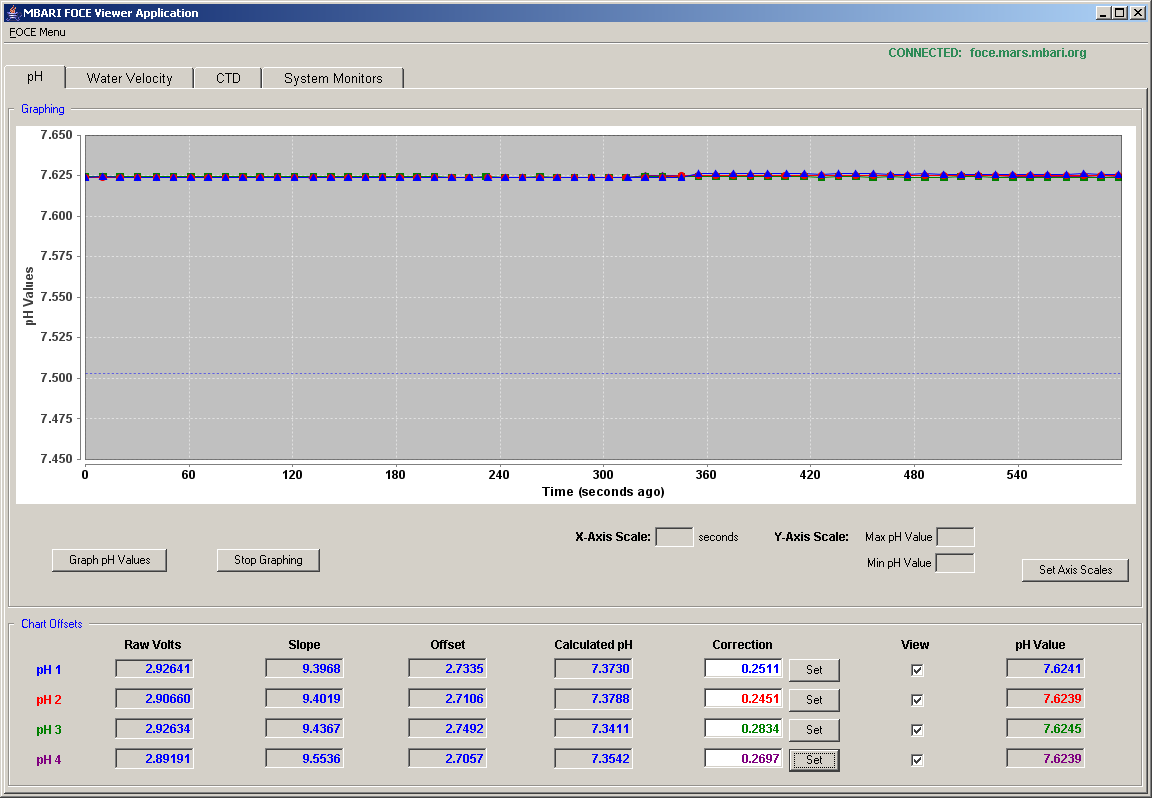Screen dimensions: 1152x798
Task: Click the Slope value 9.4367
Action: click(304, 729)
